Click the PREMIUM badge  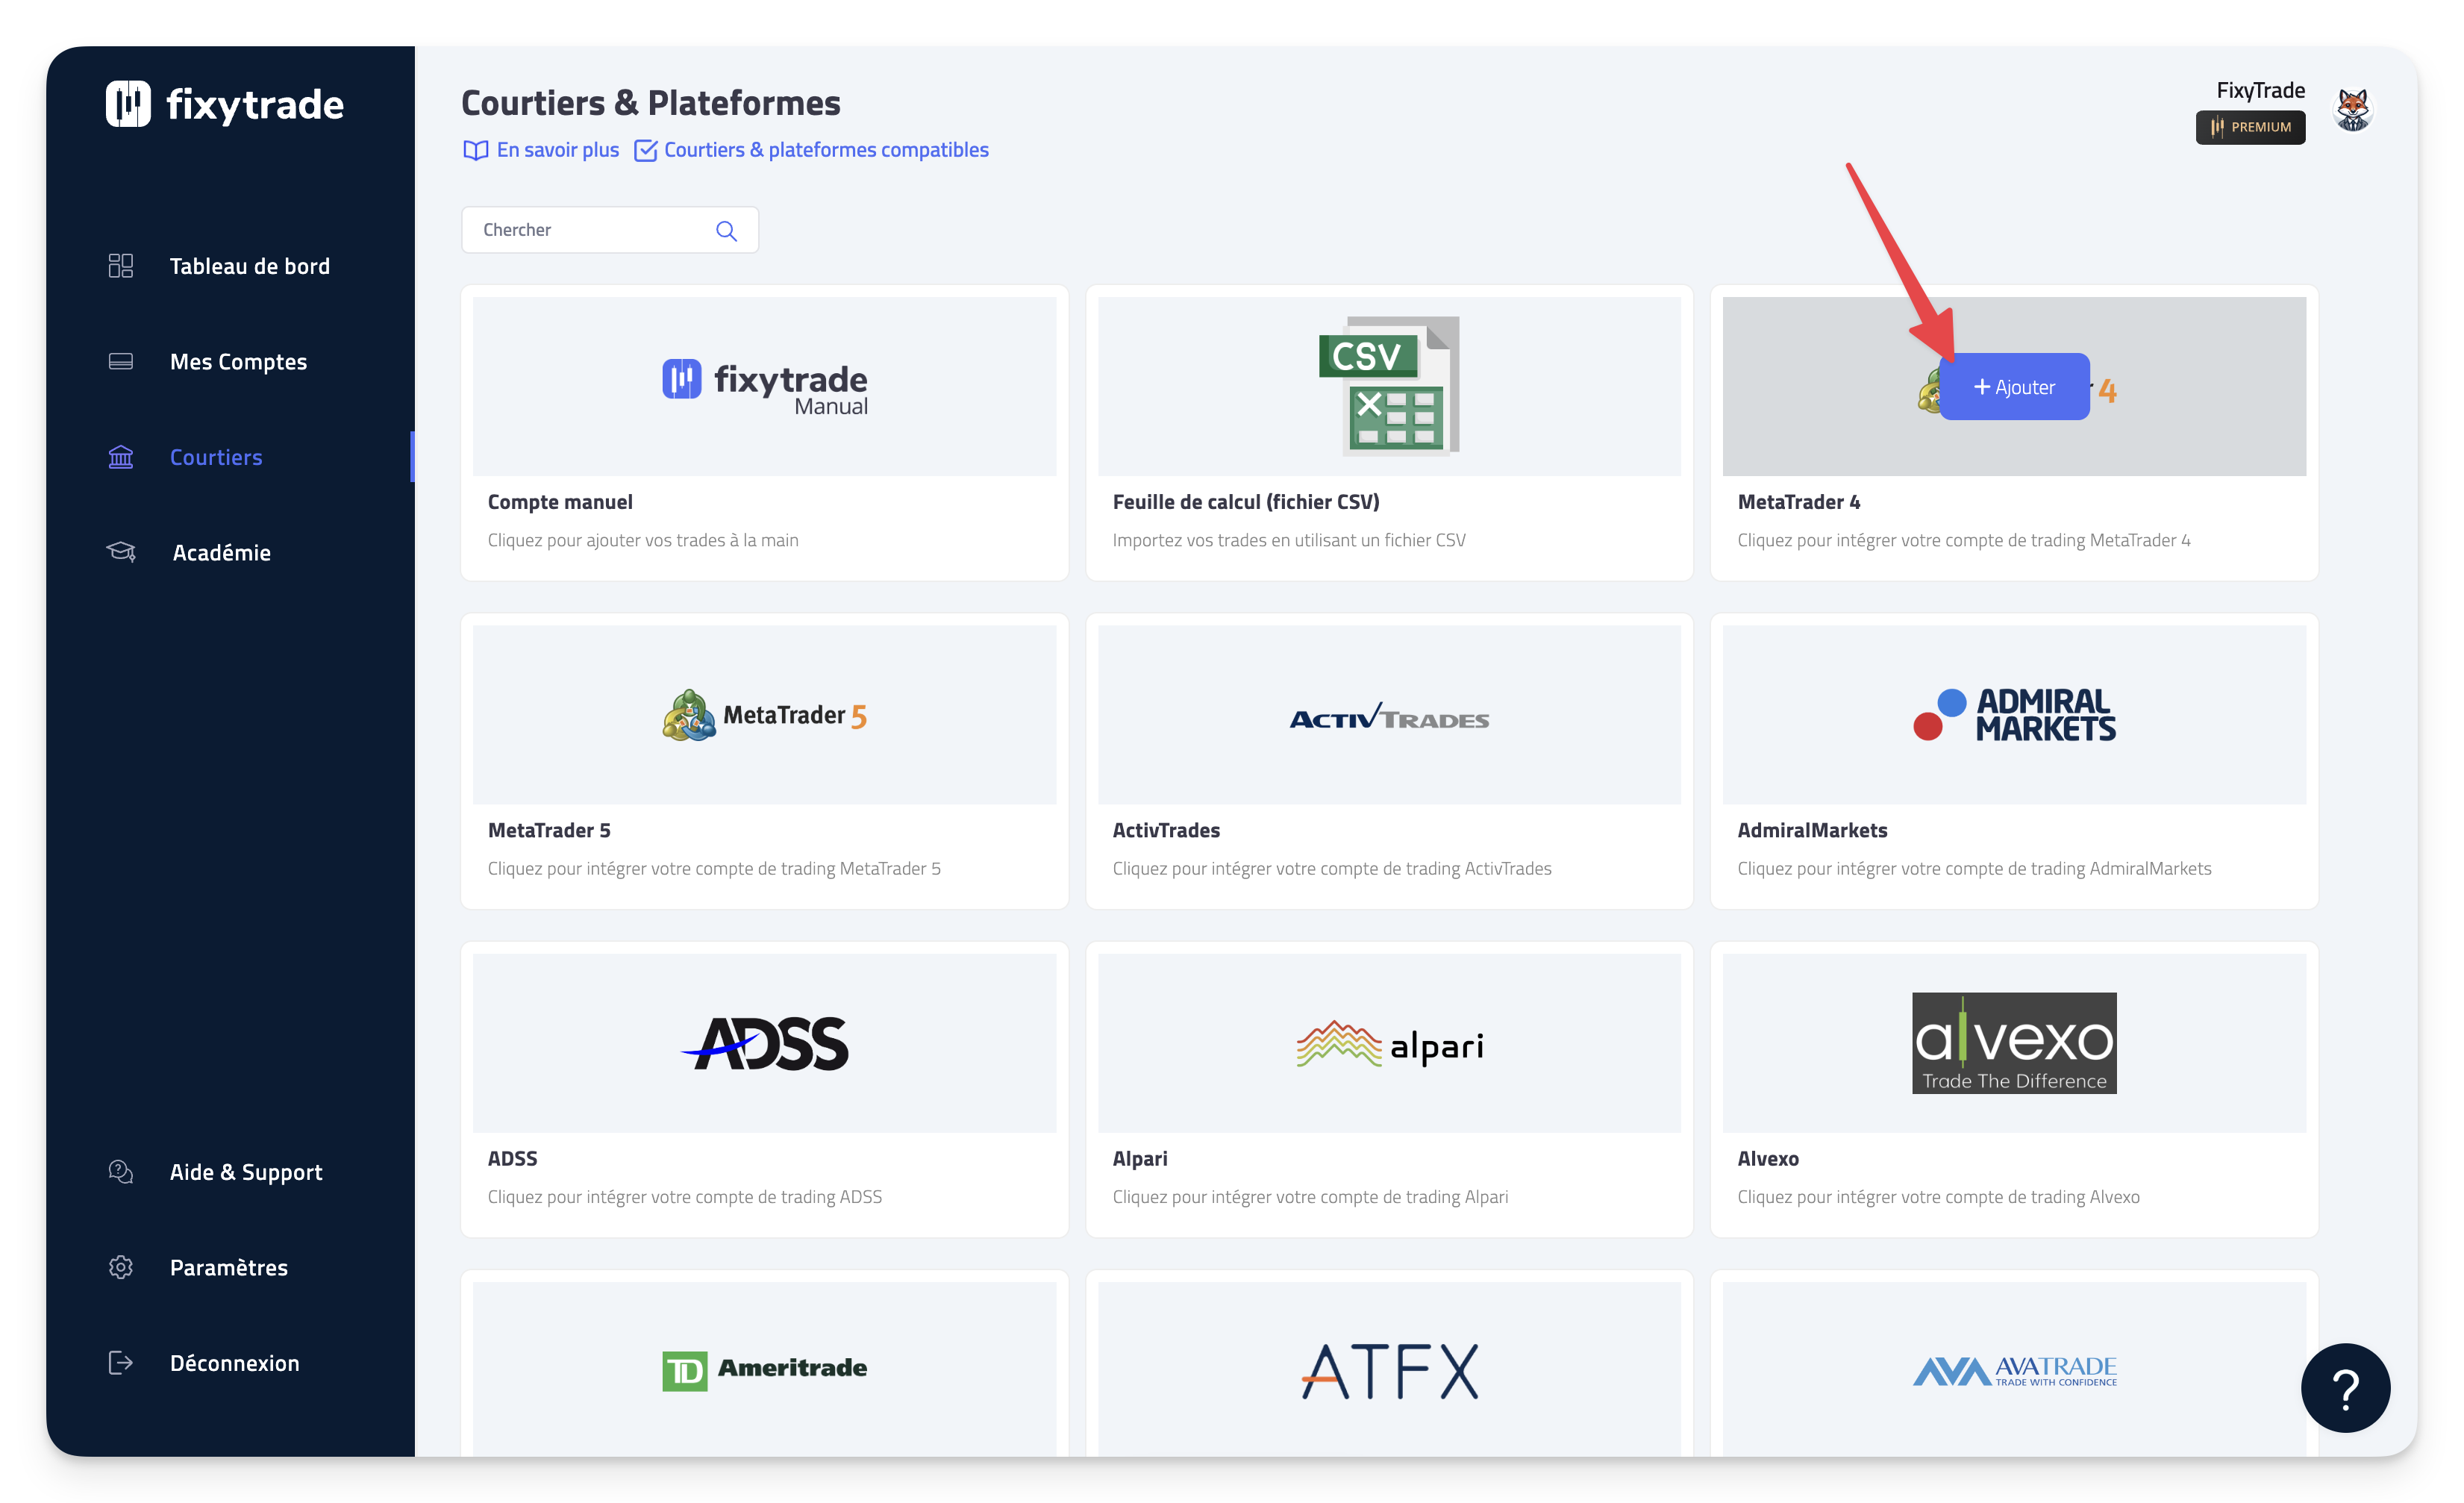click(x=2250, y=127)
